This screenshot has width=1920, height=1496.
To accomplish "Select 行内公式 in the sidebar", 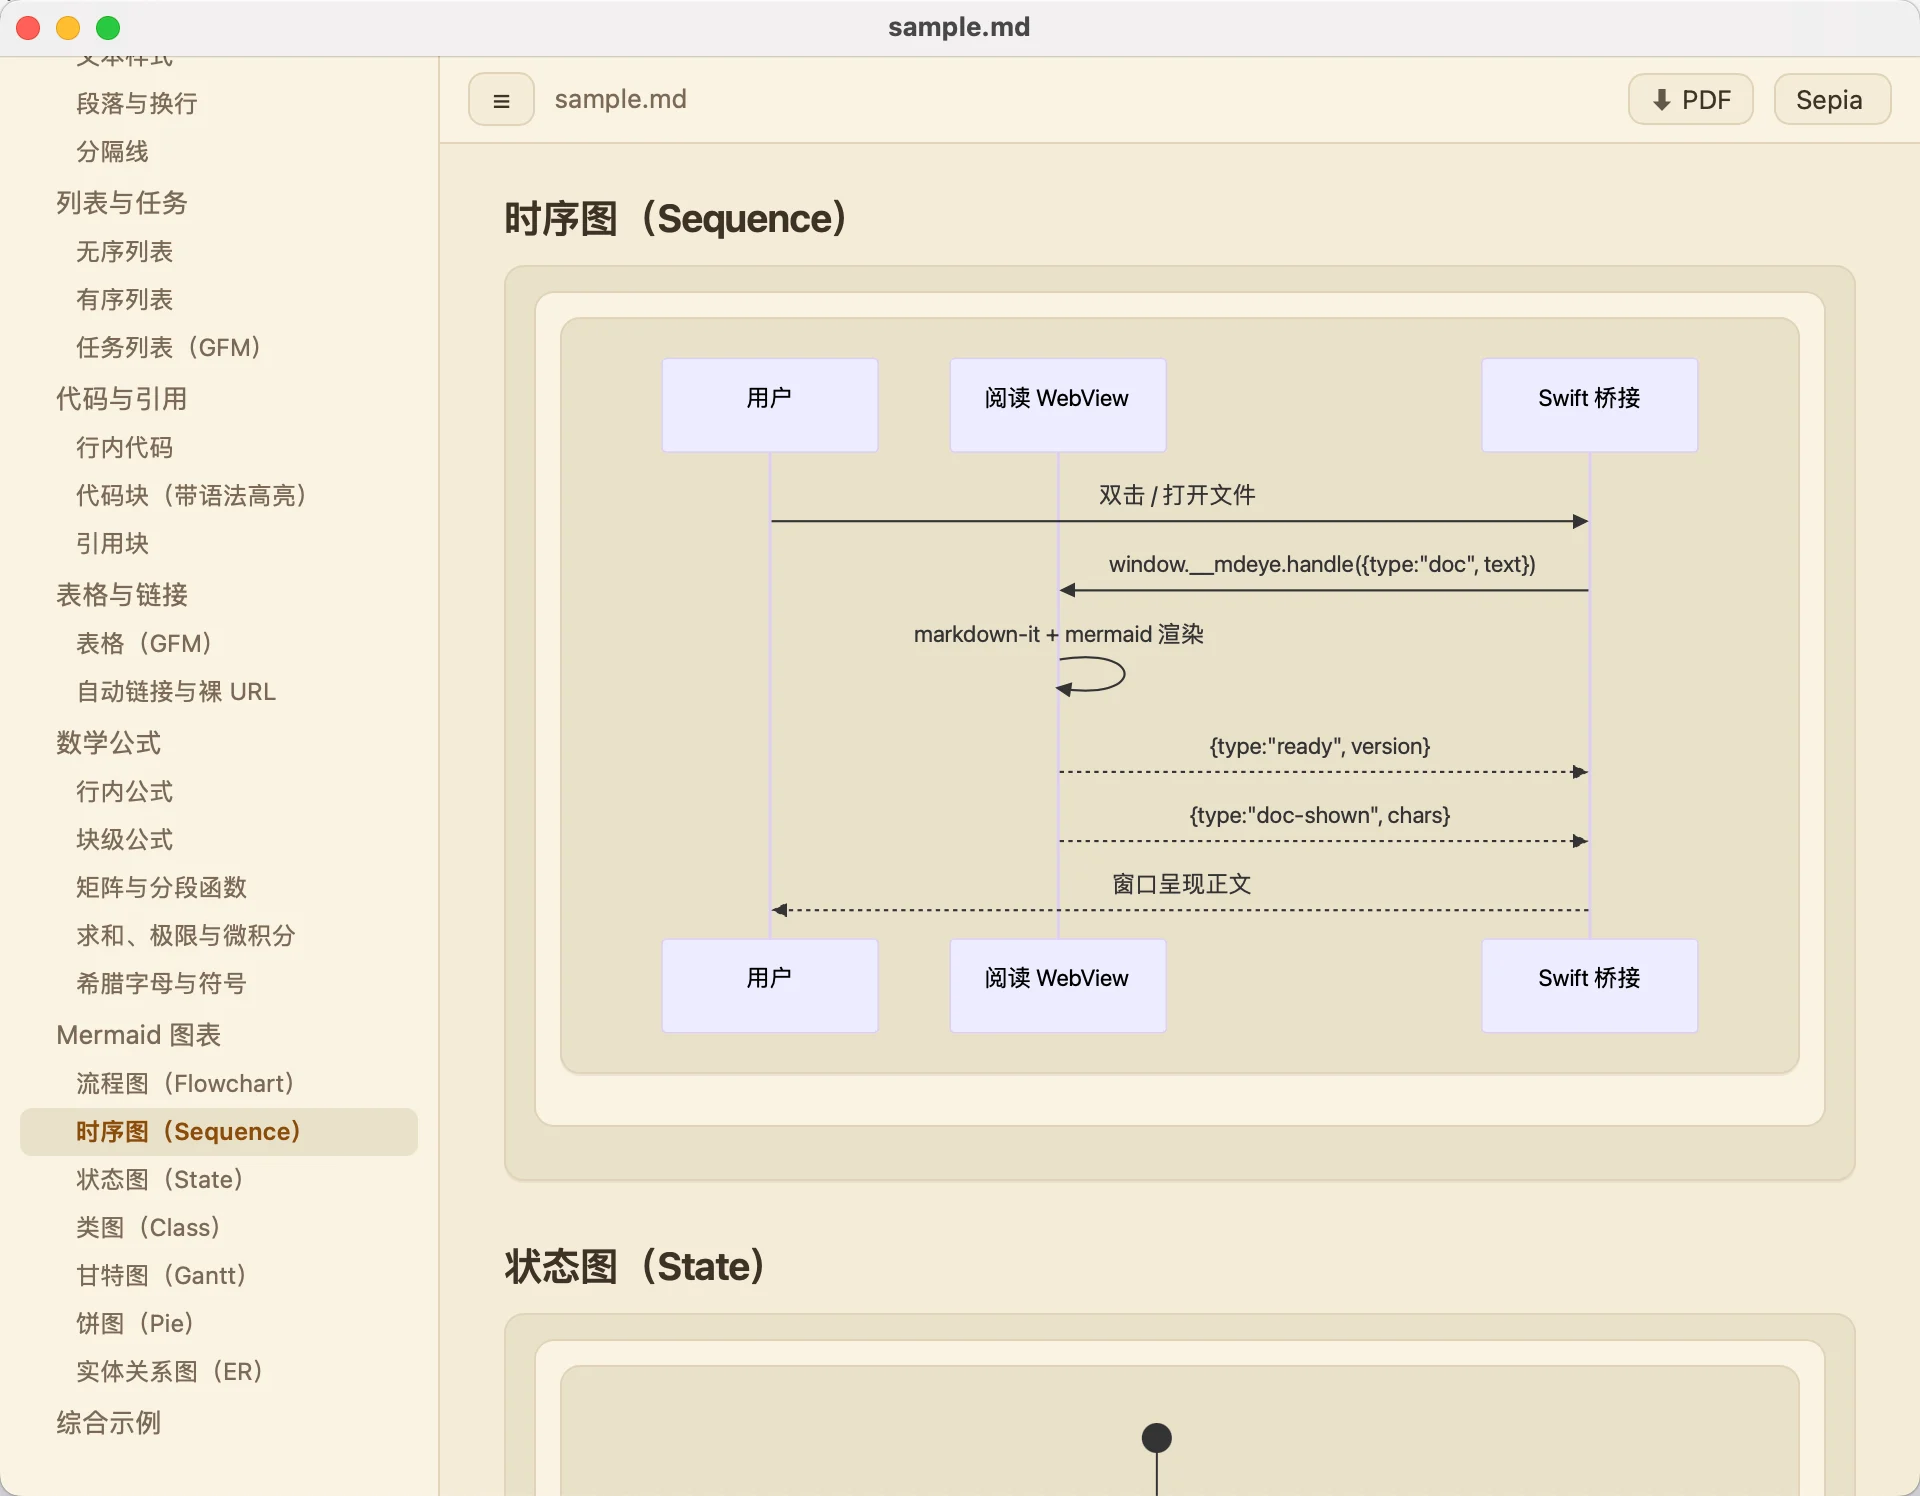I will pos(125,792).
